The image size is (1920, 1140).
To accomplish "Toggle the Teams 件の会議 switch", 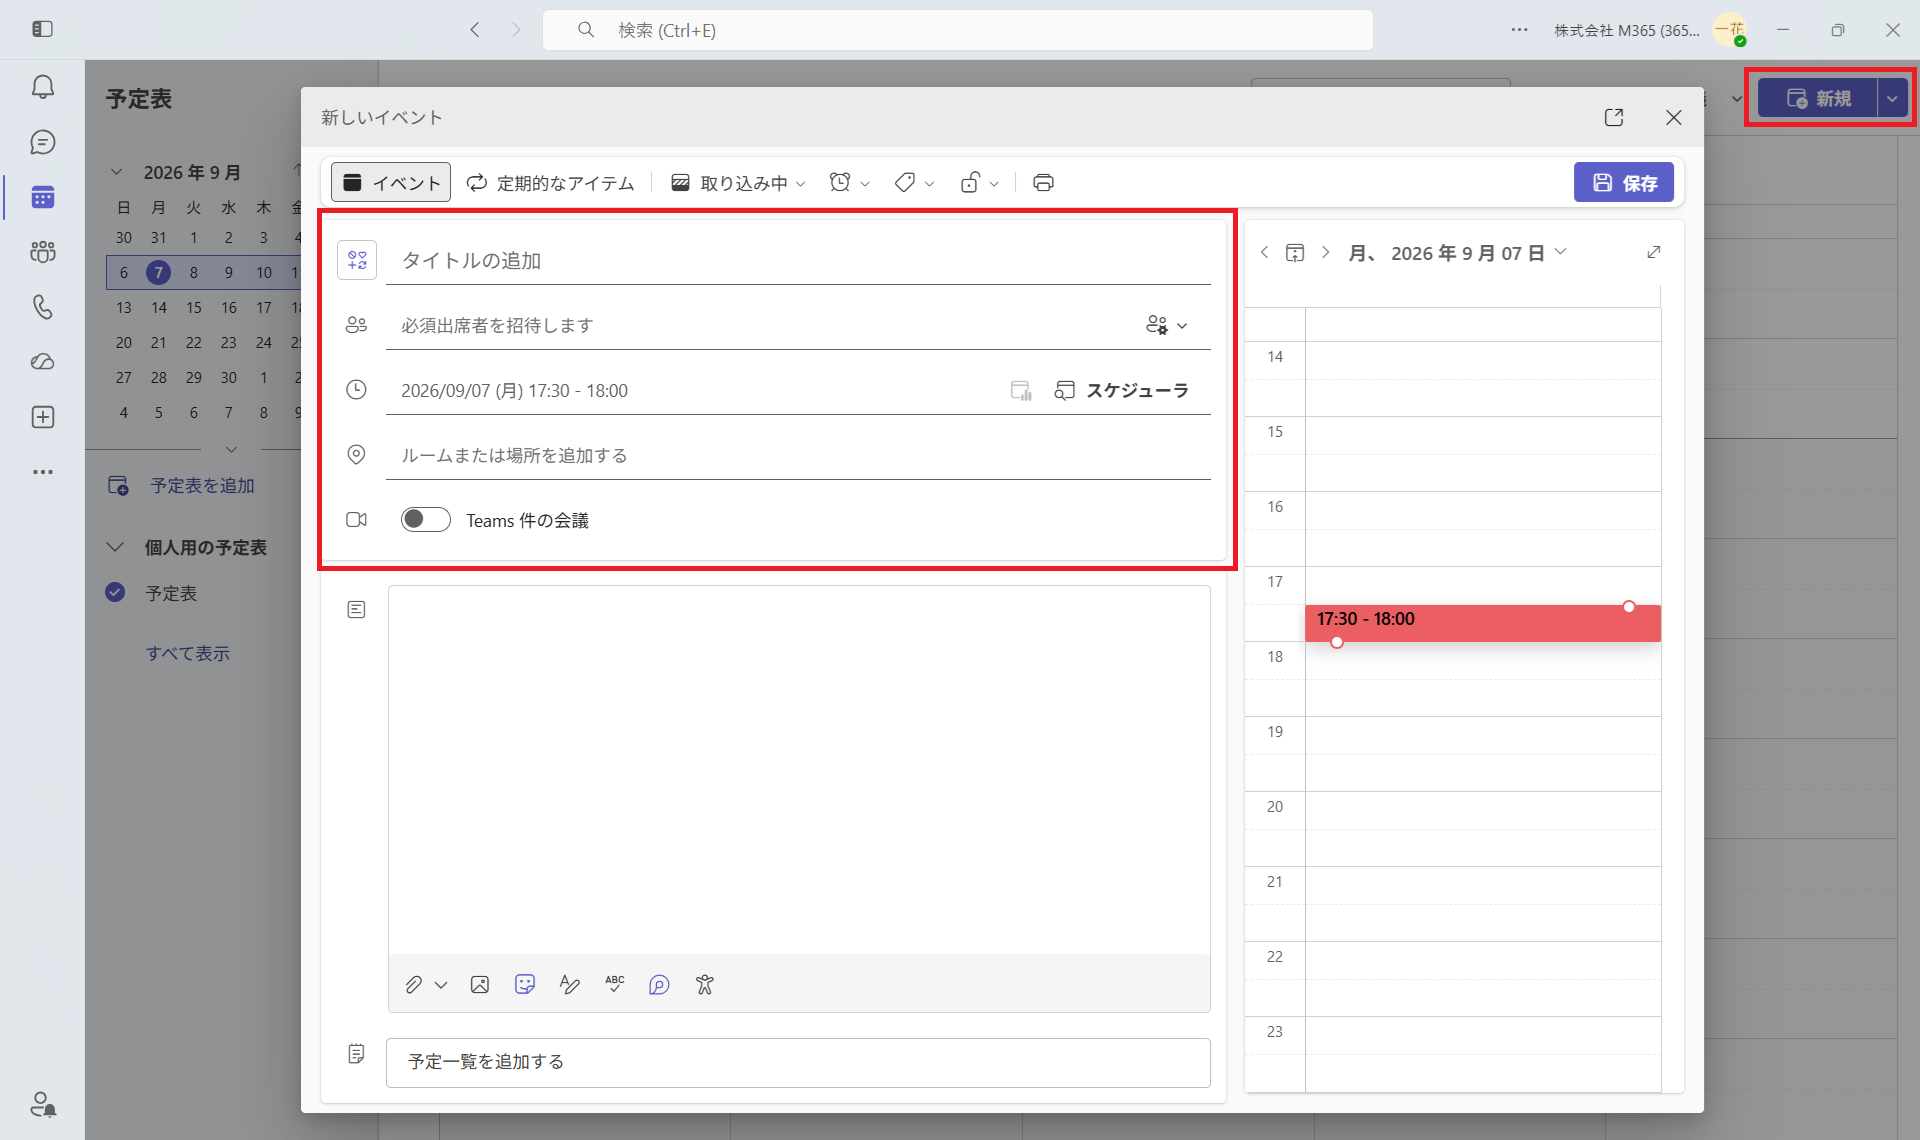I will [x=426, y=520].
